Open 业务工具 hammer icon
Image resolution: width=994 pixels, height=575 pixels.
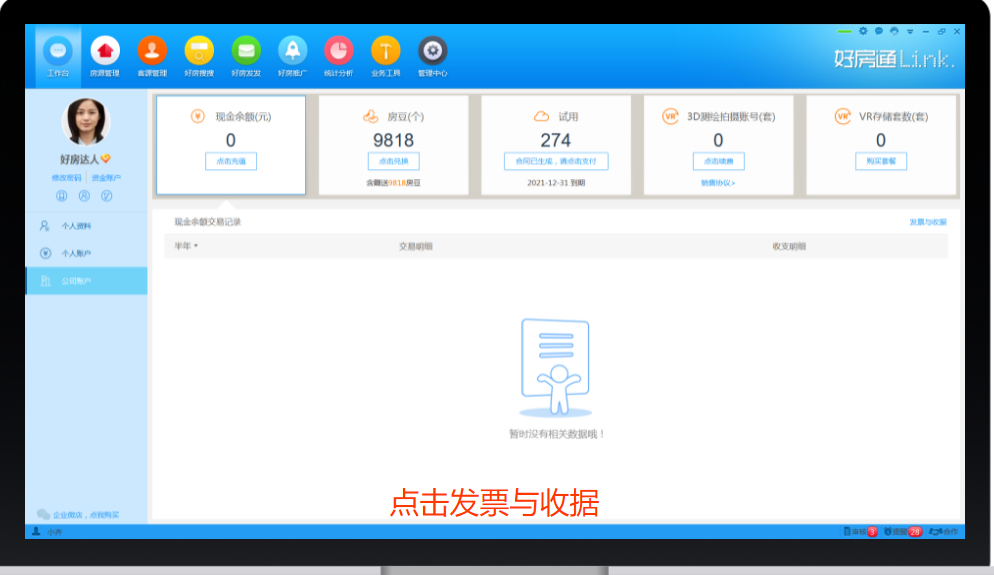(x=385, y=50)
